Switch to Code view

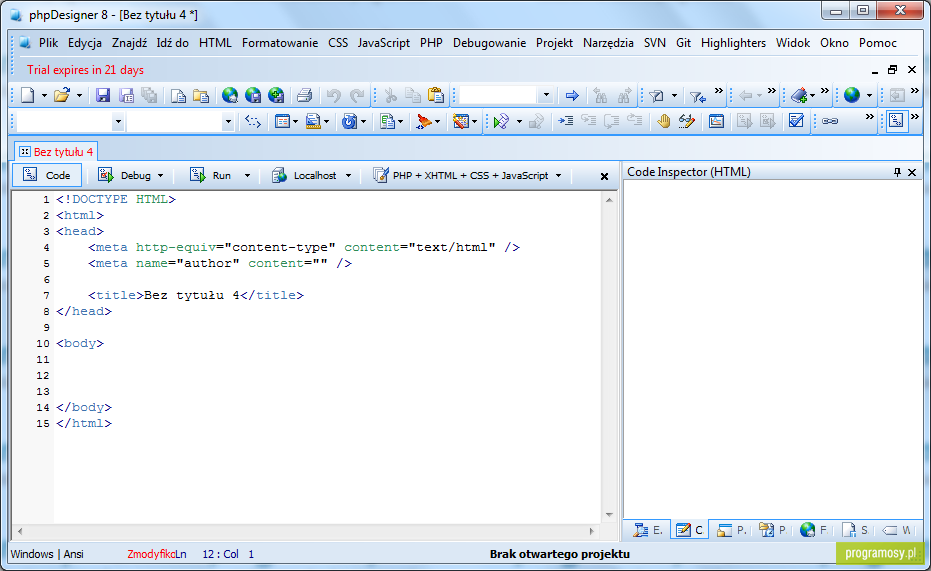pos(47,175)
